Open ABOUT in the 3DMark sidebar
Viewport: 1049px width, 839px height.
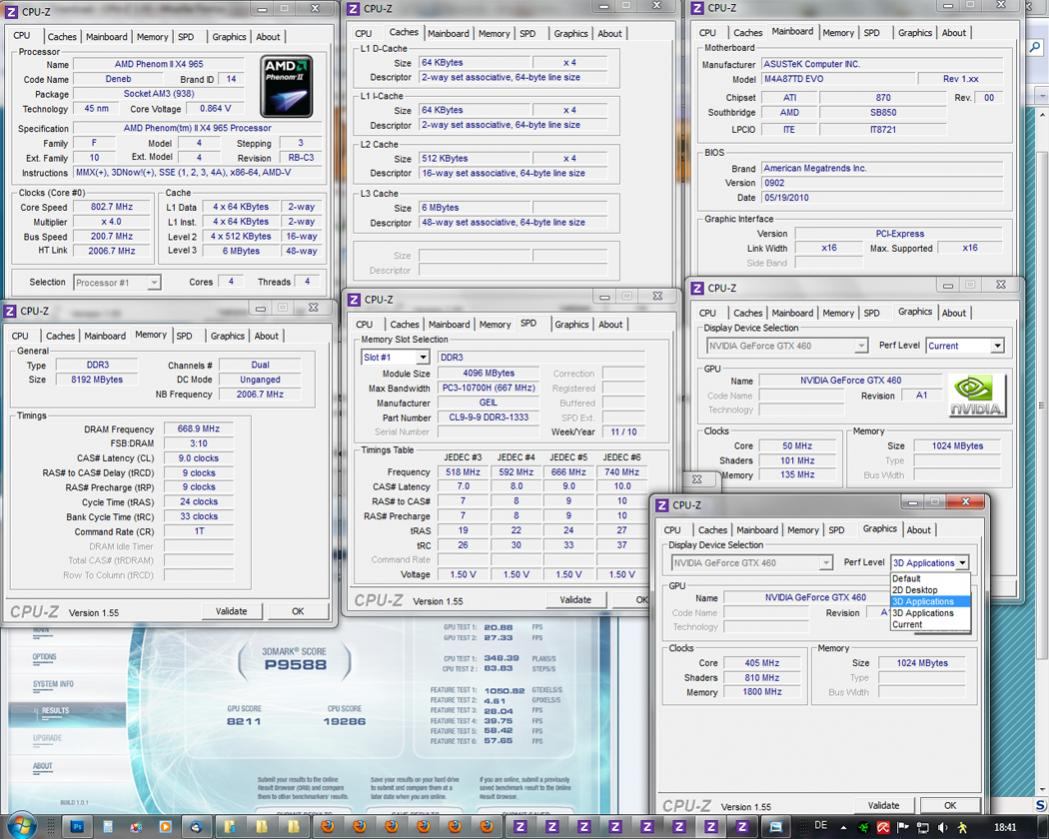tap(42, 766)
